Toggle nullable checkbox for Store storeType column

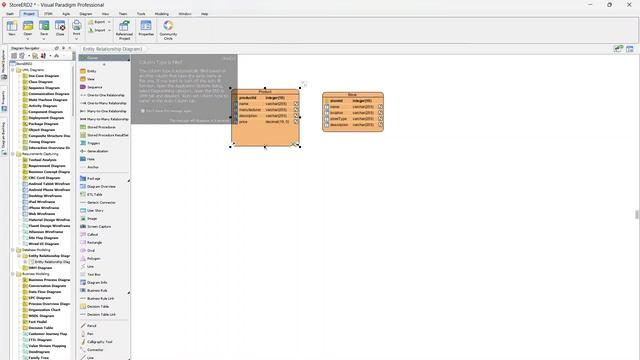(x=380, y=119)
